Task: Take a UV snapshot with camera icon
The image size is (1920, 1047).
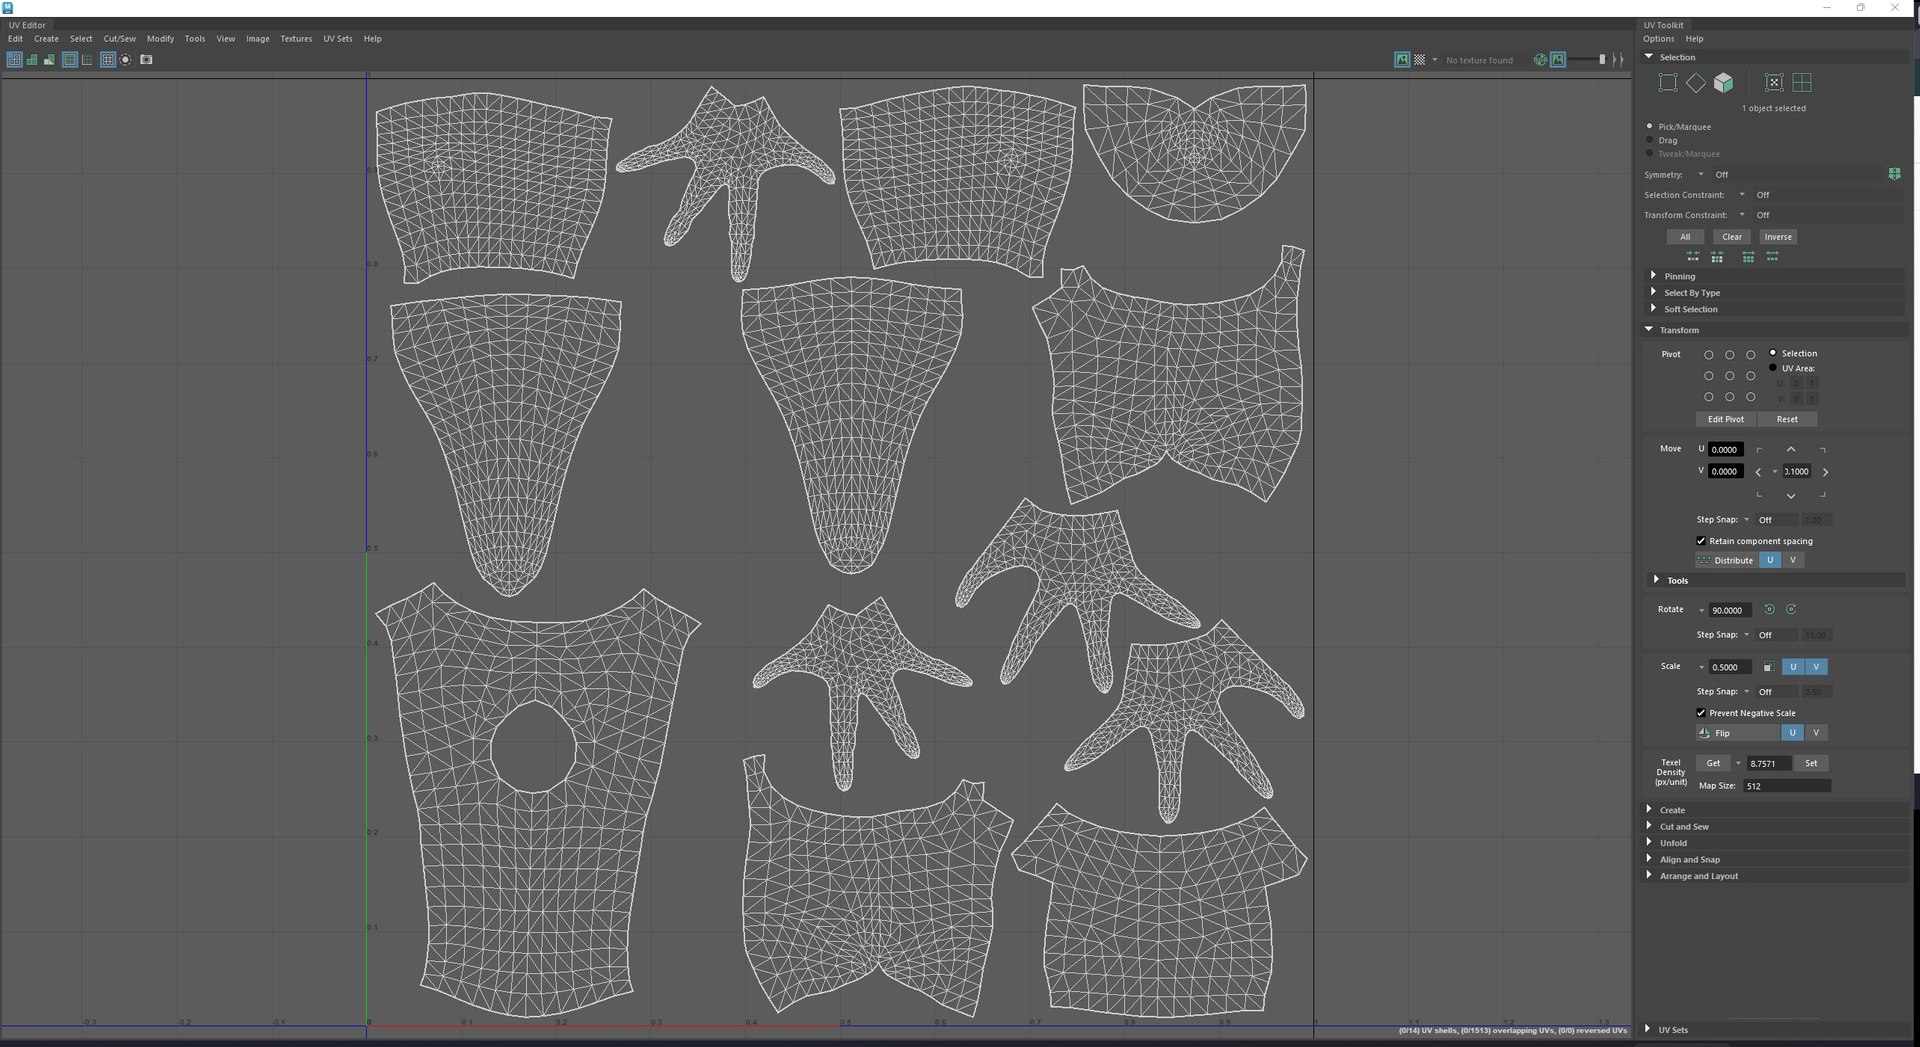Action: [x=146, y=60]
